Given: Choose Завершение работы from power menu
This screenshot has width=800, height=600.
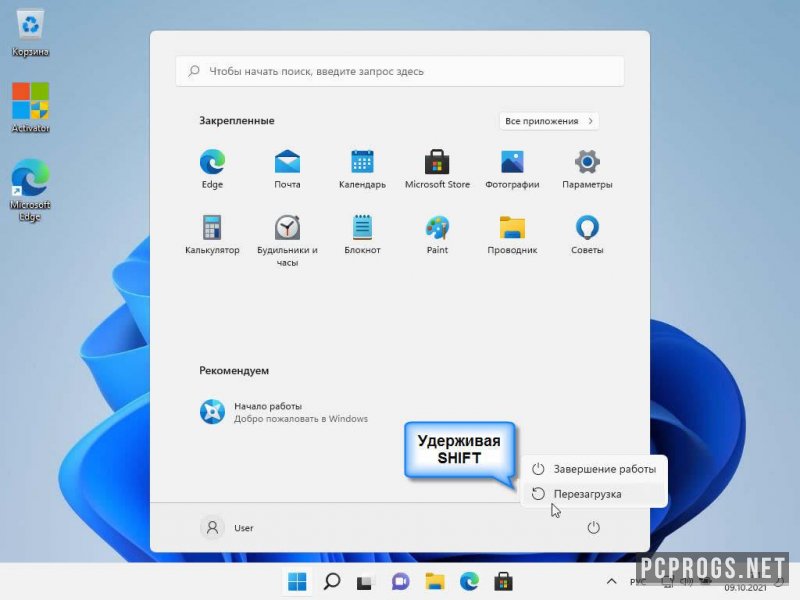Looking at the screenshot, I should [x=594, y=469].
